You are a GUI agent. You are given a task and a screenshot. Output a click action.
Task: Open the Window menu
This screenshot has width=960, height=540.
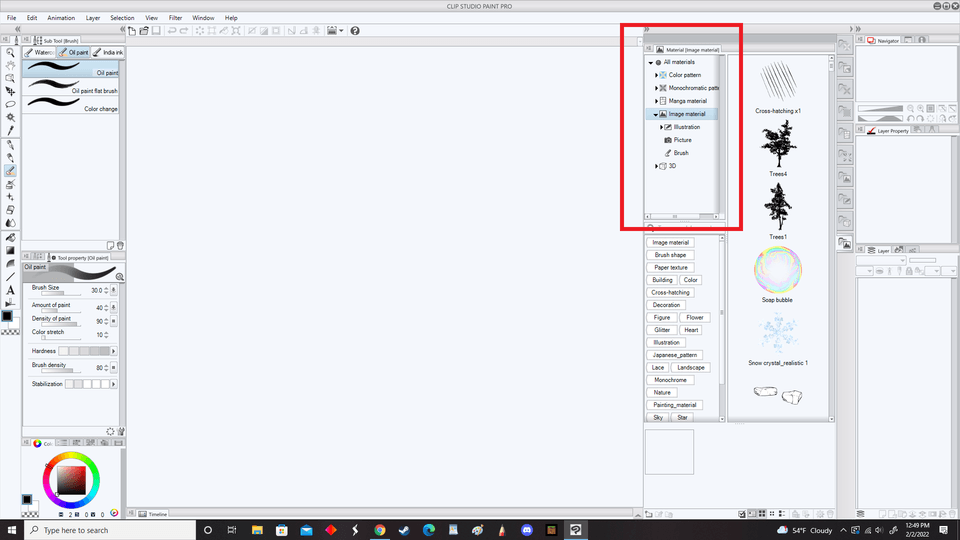[x=203, y=18]
